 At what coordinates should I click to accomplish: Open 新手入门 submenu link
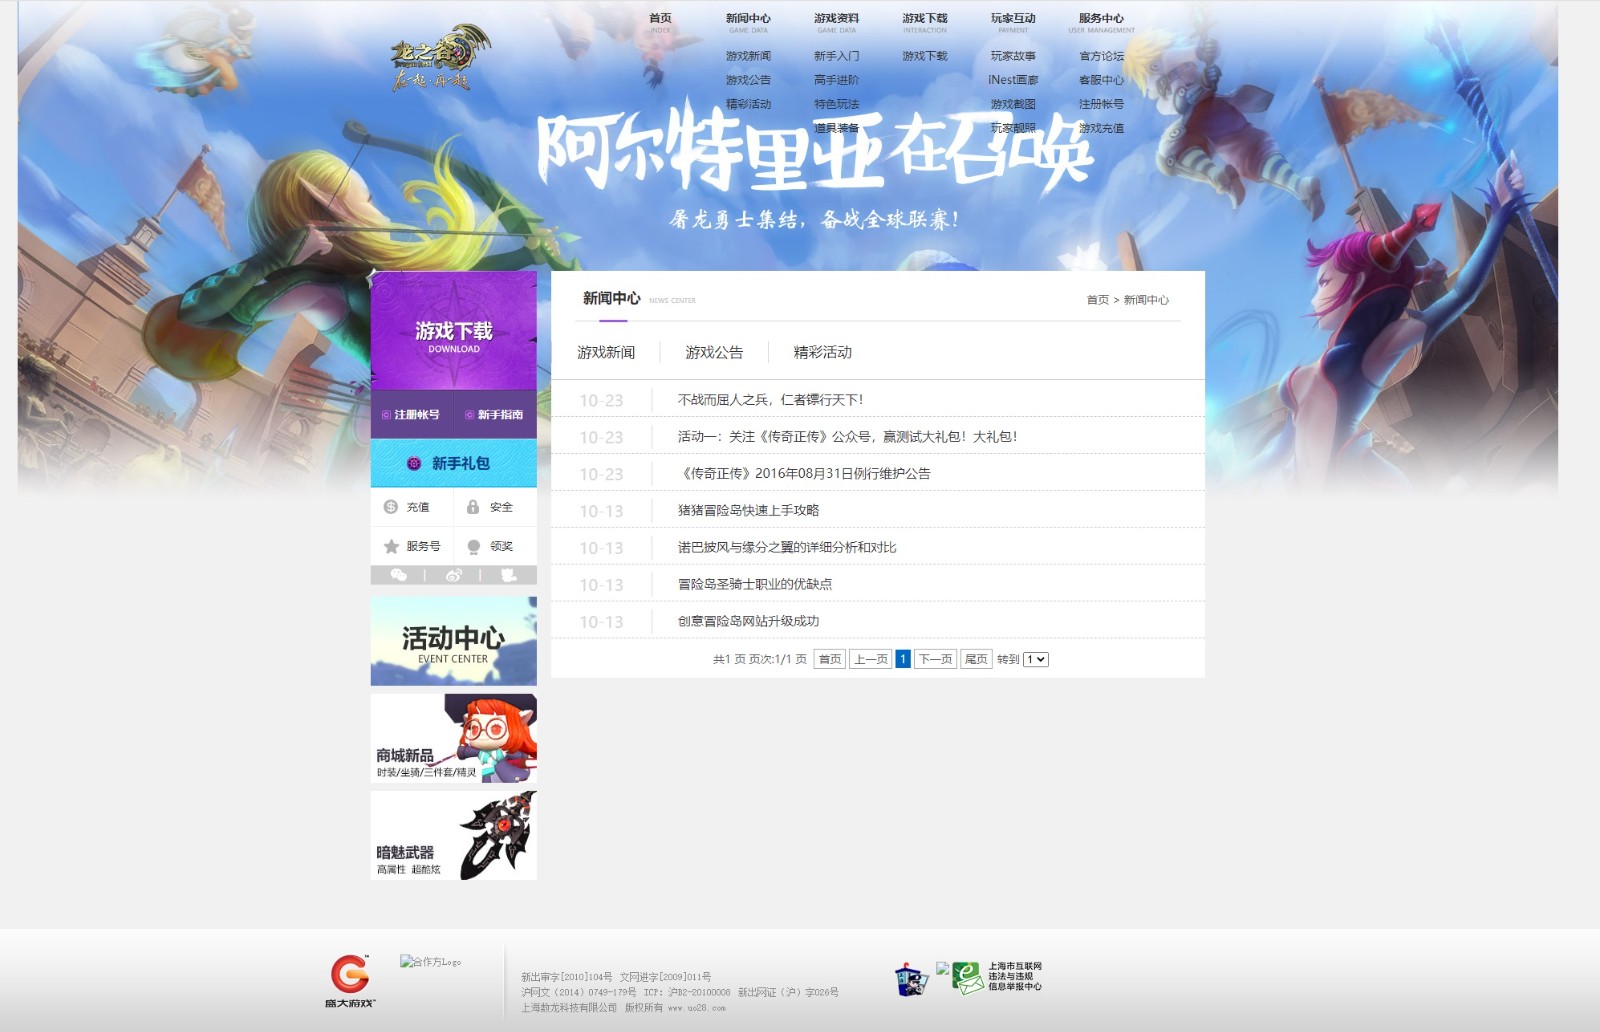click(836, 56)
